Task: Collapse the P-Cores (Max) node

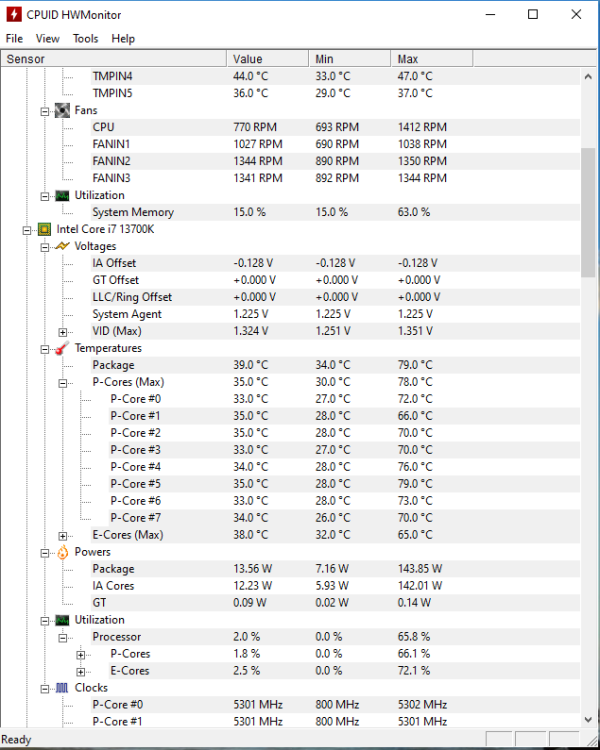Action: coord(63,383)
